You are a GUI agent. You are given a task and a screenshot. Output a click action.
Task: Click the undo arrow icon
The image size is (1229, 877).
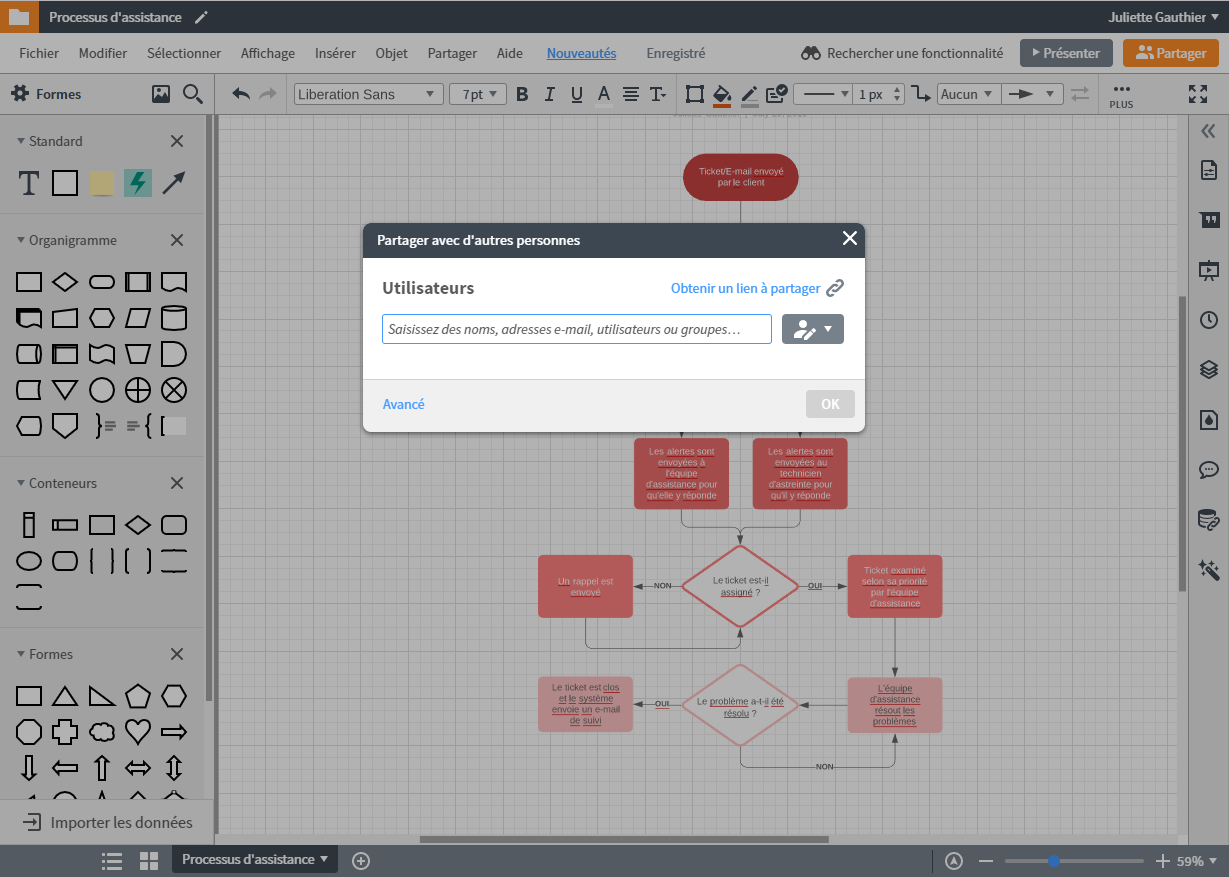coord(241,94)
